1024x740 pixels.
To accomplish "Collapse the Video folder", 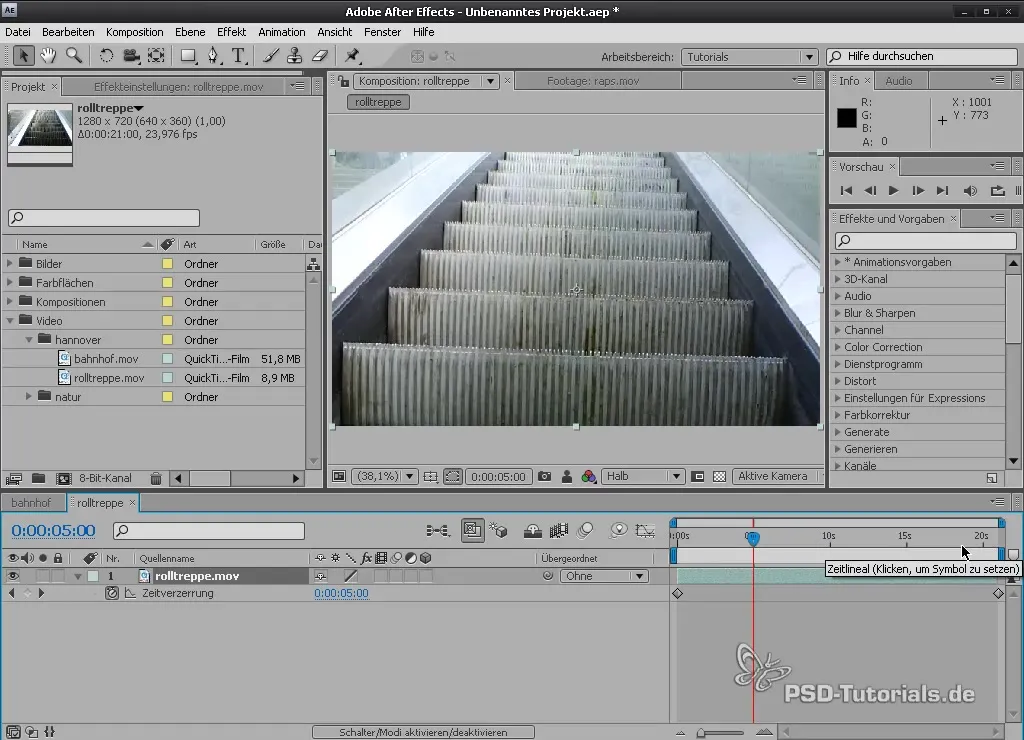I will (9, 321).
